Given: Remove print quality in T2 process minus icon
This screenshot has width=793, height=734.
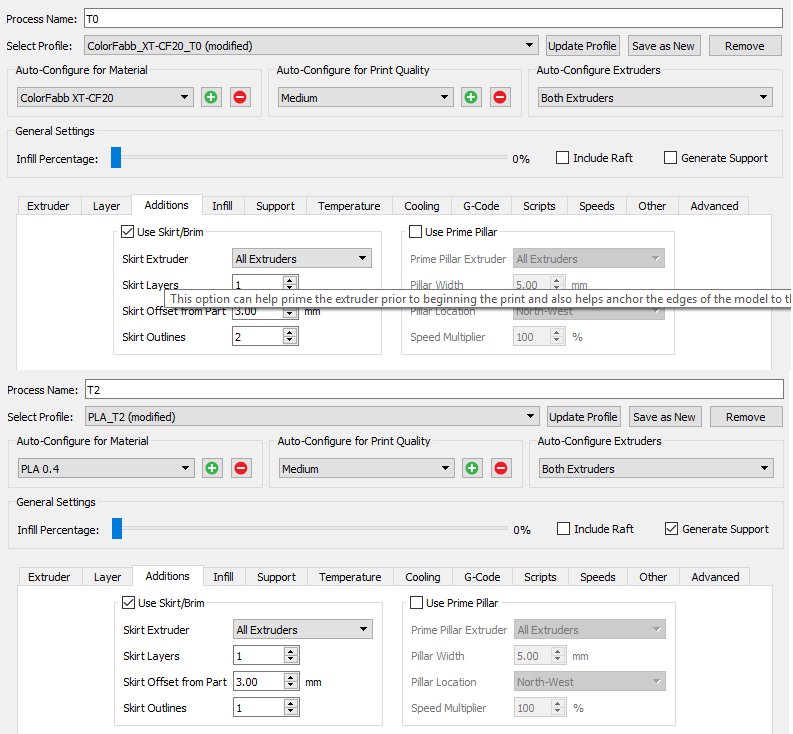Looking at the screenshot, I should [x=501, y=468].
